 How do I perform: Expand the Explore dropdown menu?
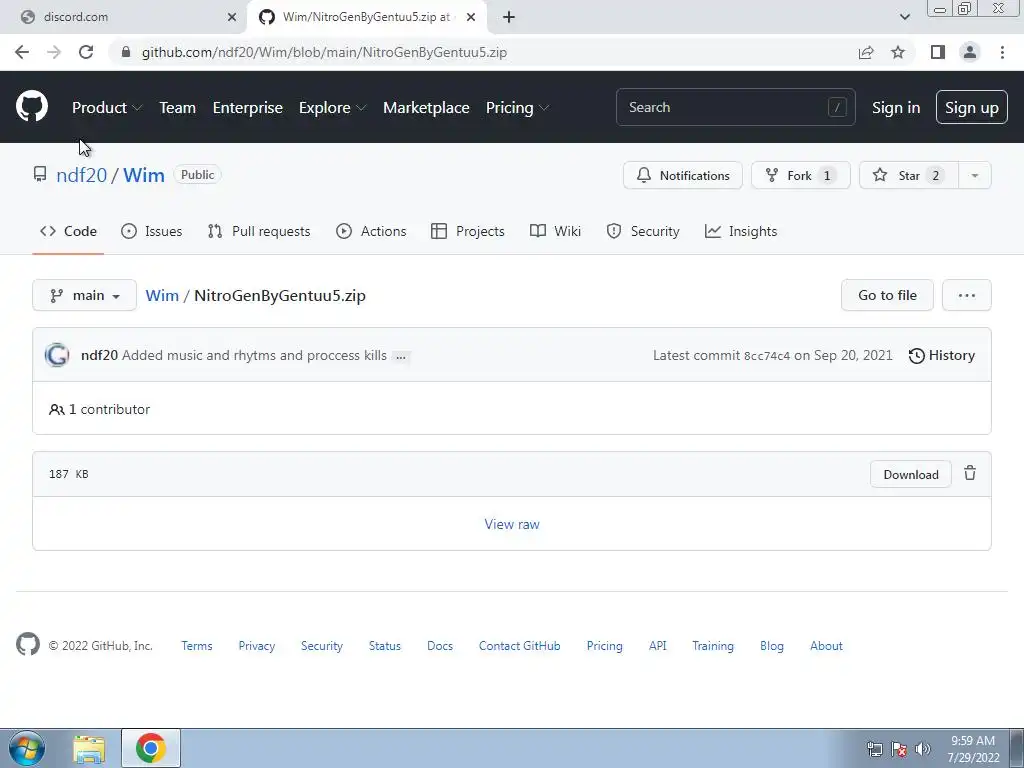pos(332,107)
